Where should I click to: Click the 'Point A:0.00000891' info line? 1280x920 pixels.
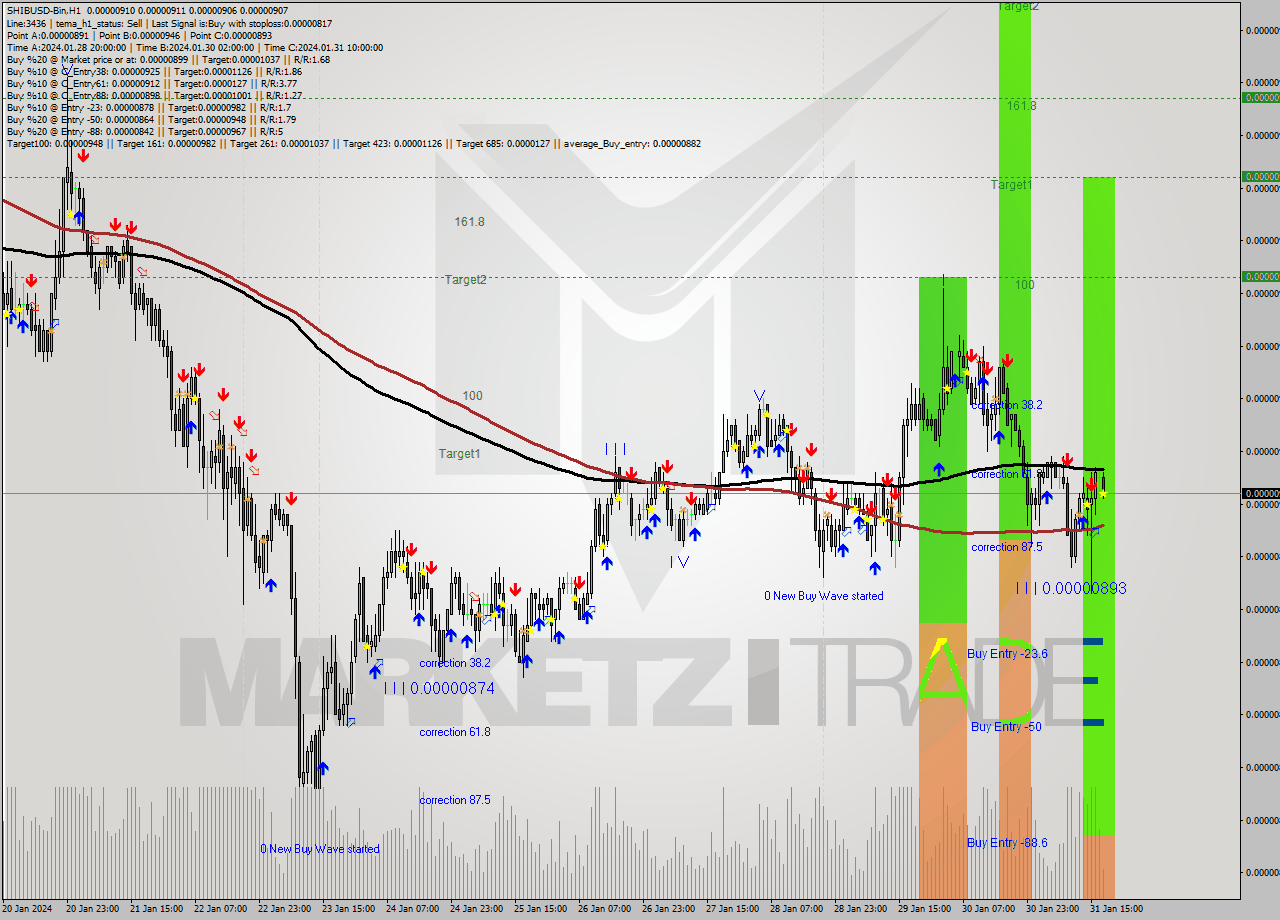click(x=139, y=35)
